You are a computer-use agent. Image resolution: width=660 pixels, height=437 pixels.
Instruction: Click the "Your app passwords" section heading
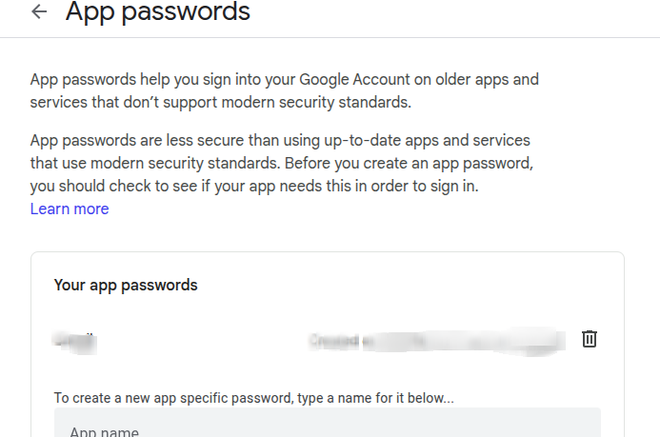(x=126, y=285)
